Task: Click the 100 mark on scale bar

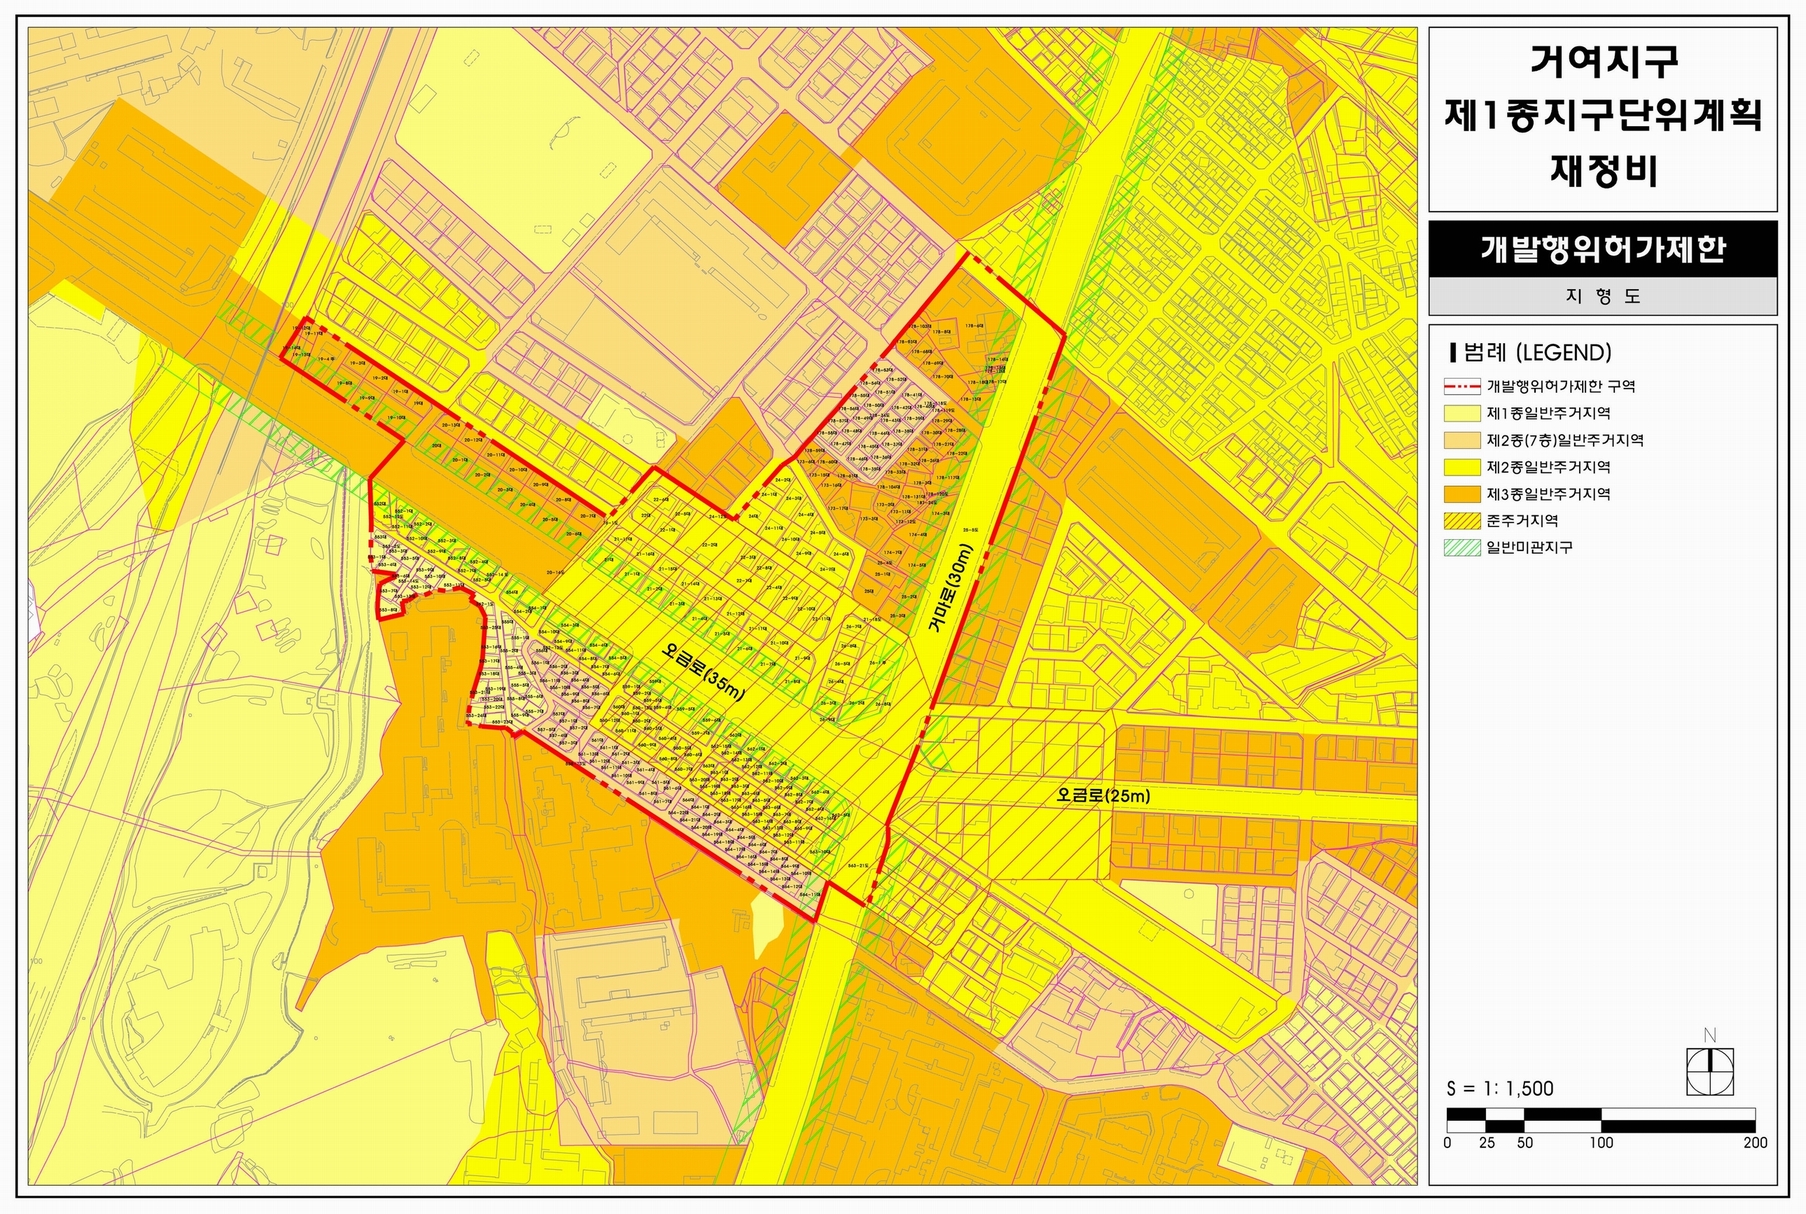Action: 1602,1143
